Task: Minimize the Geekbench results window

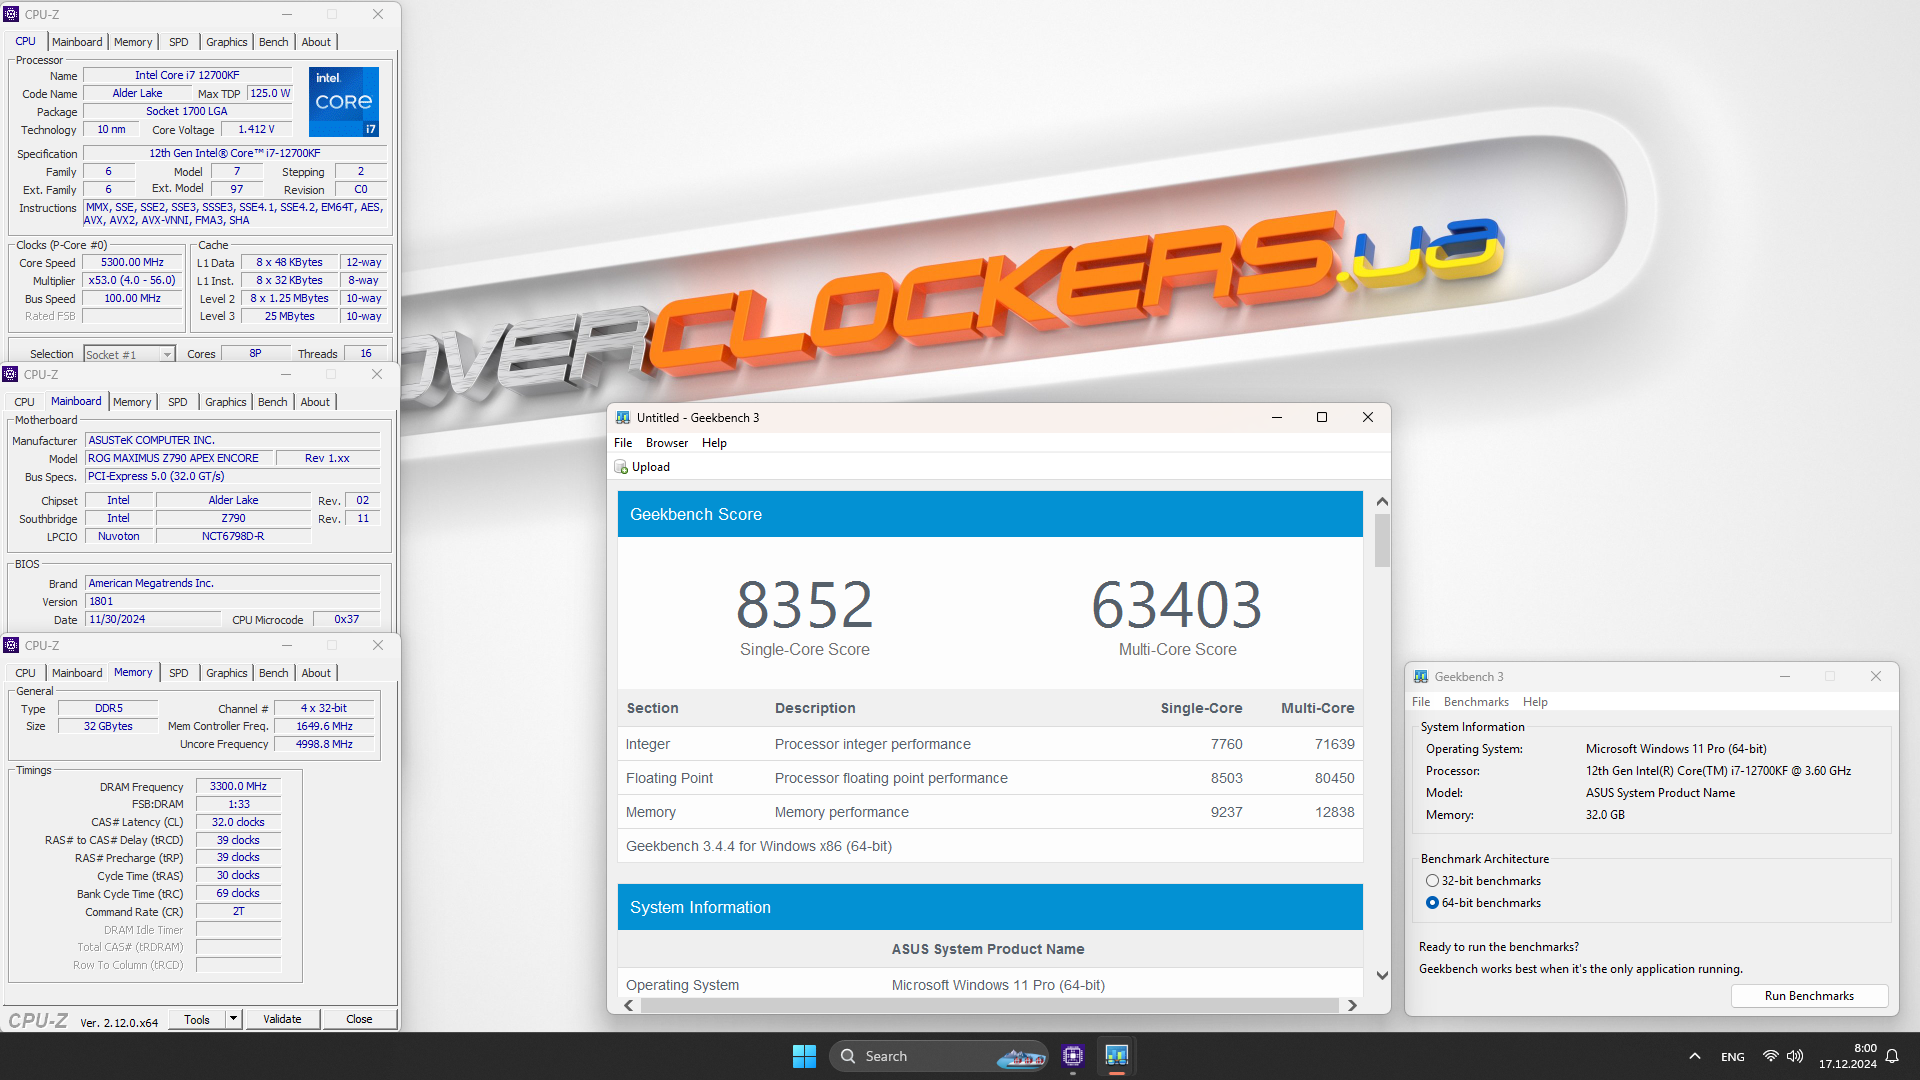Action: coord(1277,418)
